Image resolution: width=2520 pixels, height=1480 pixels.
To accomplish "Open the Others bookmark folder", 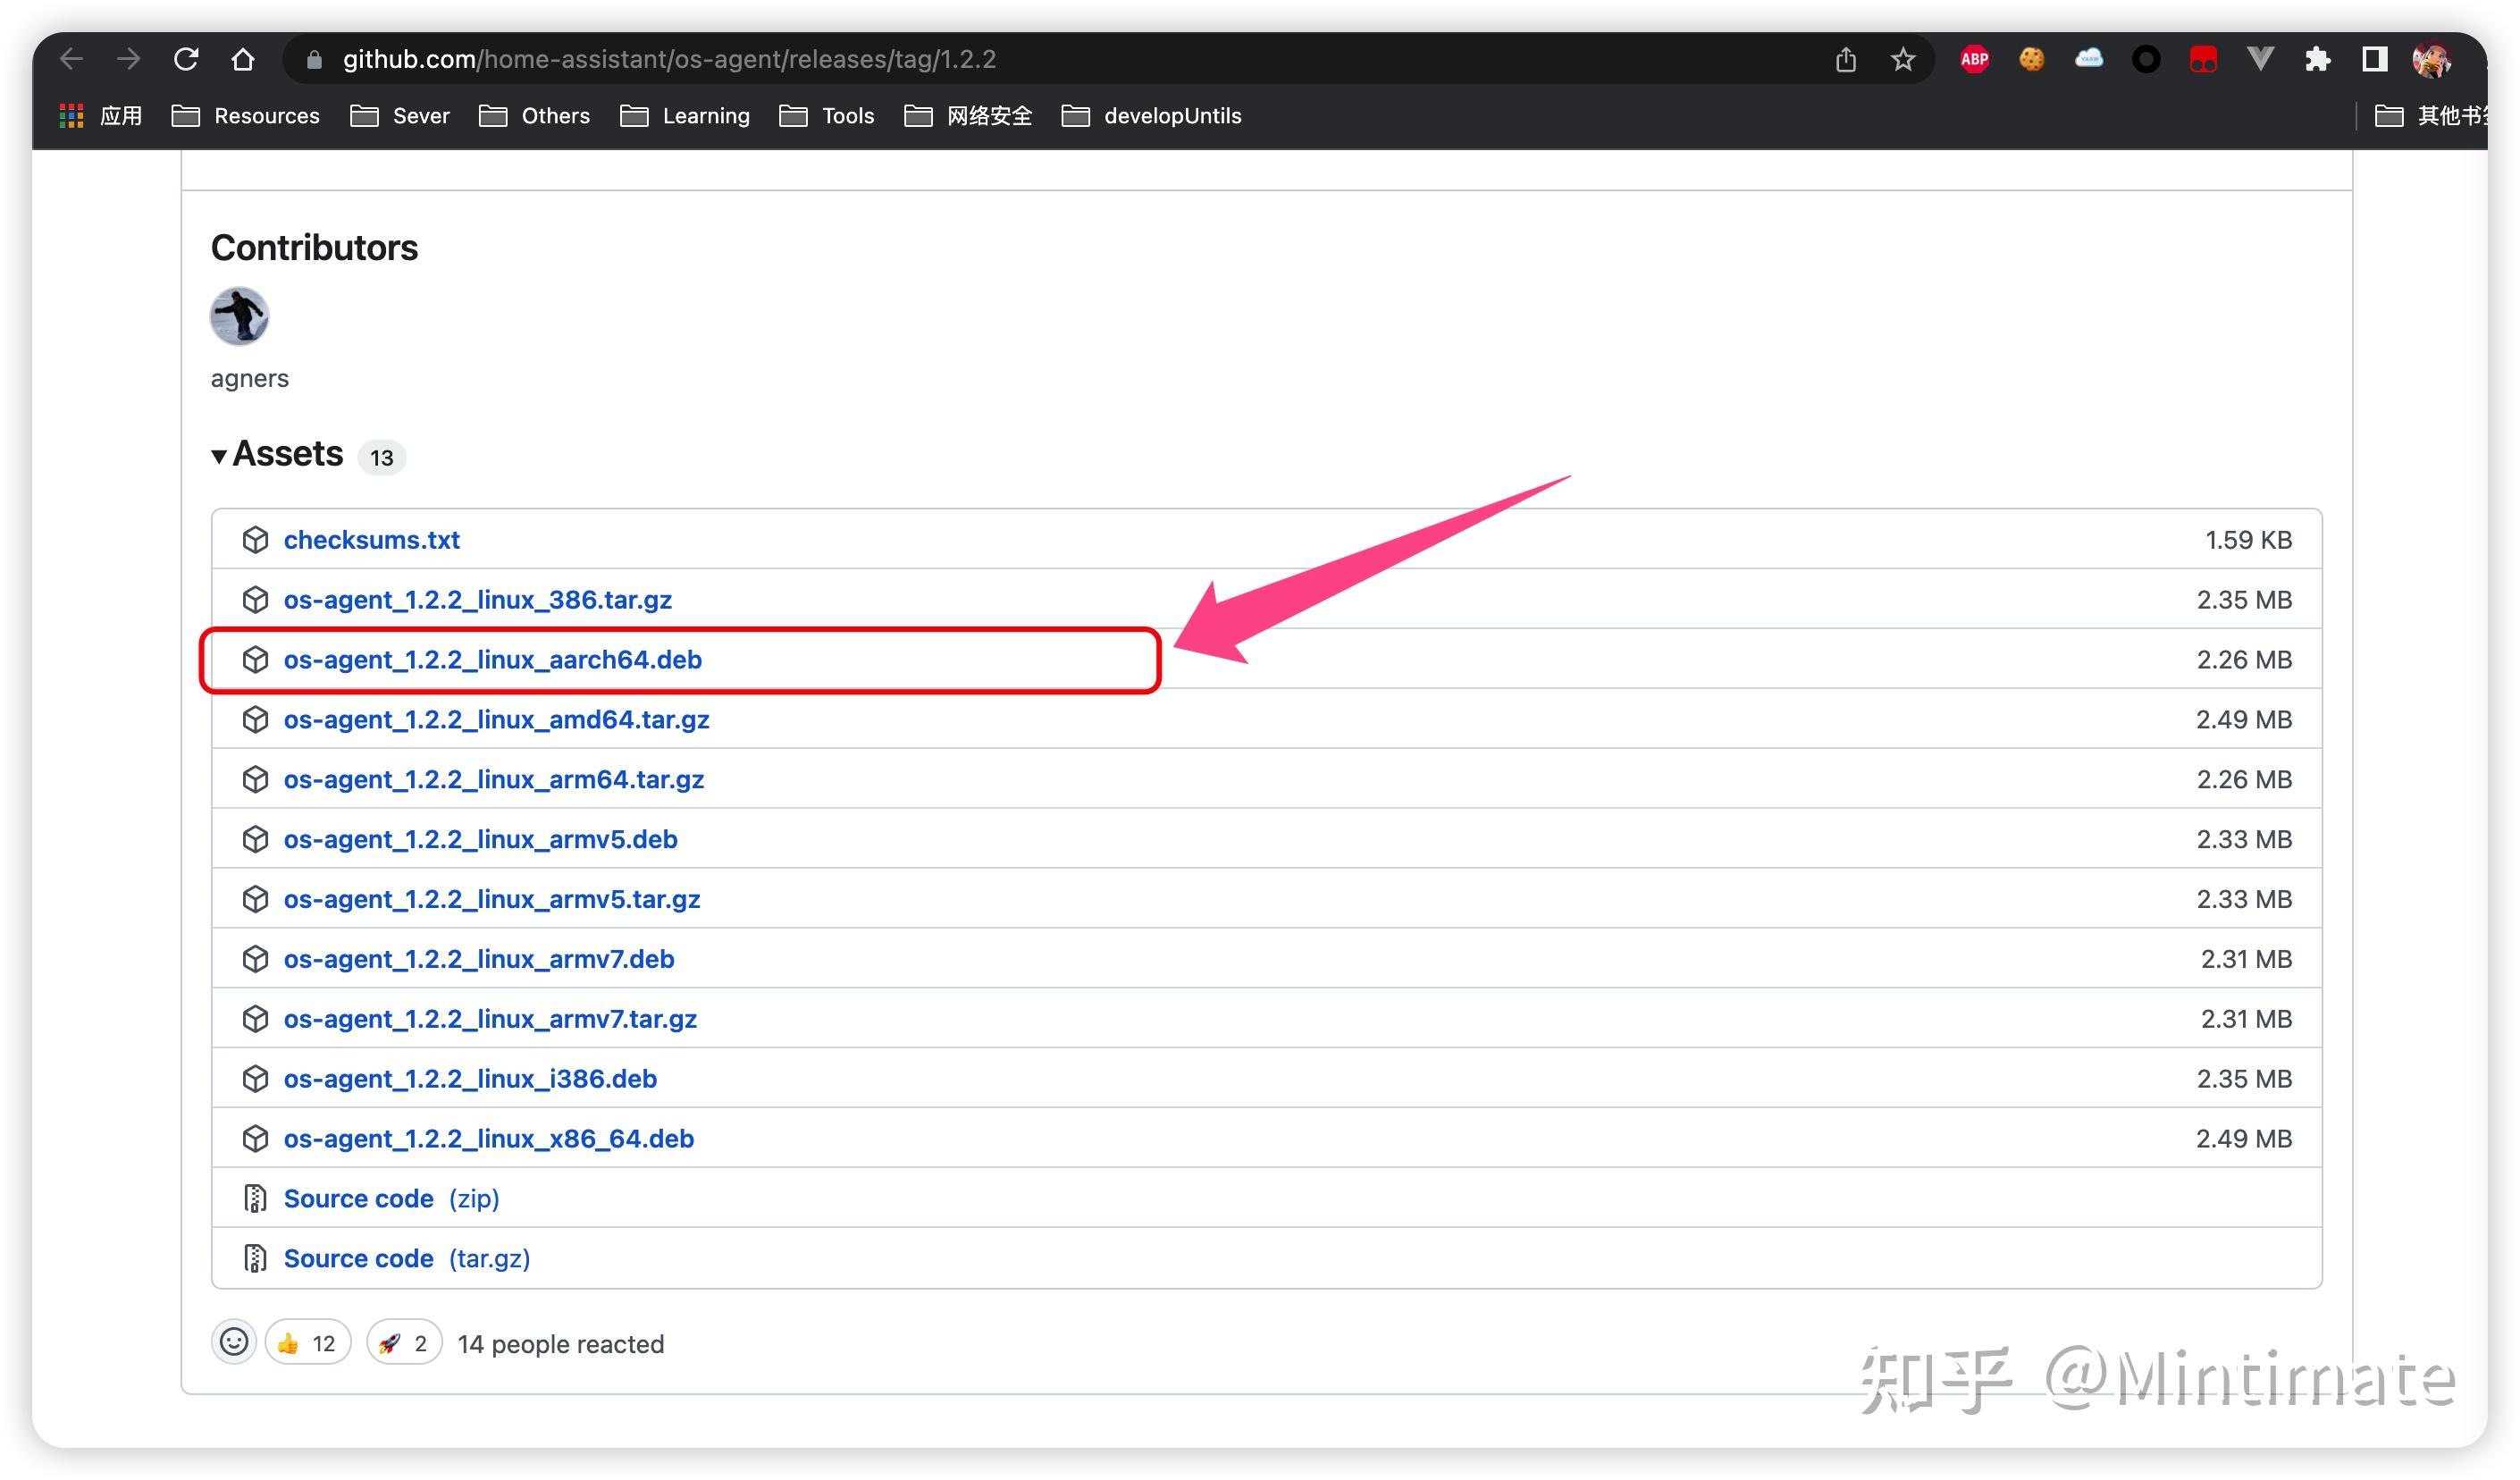I will click(535, 116).
